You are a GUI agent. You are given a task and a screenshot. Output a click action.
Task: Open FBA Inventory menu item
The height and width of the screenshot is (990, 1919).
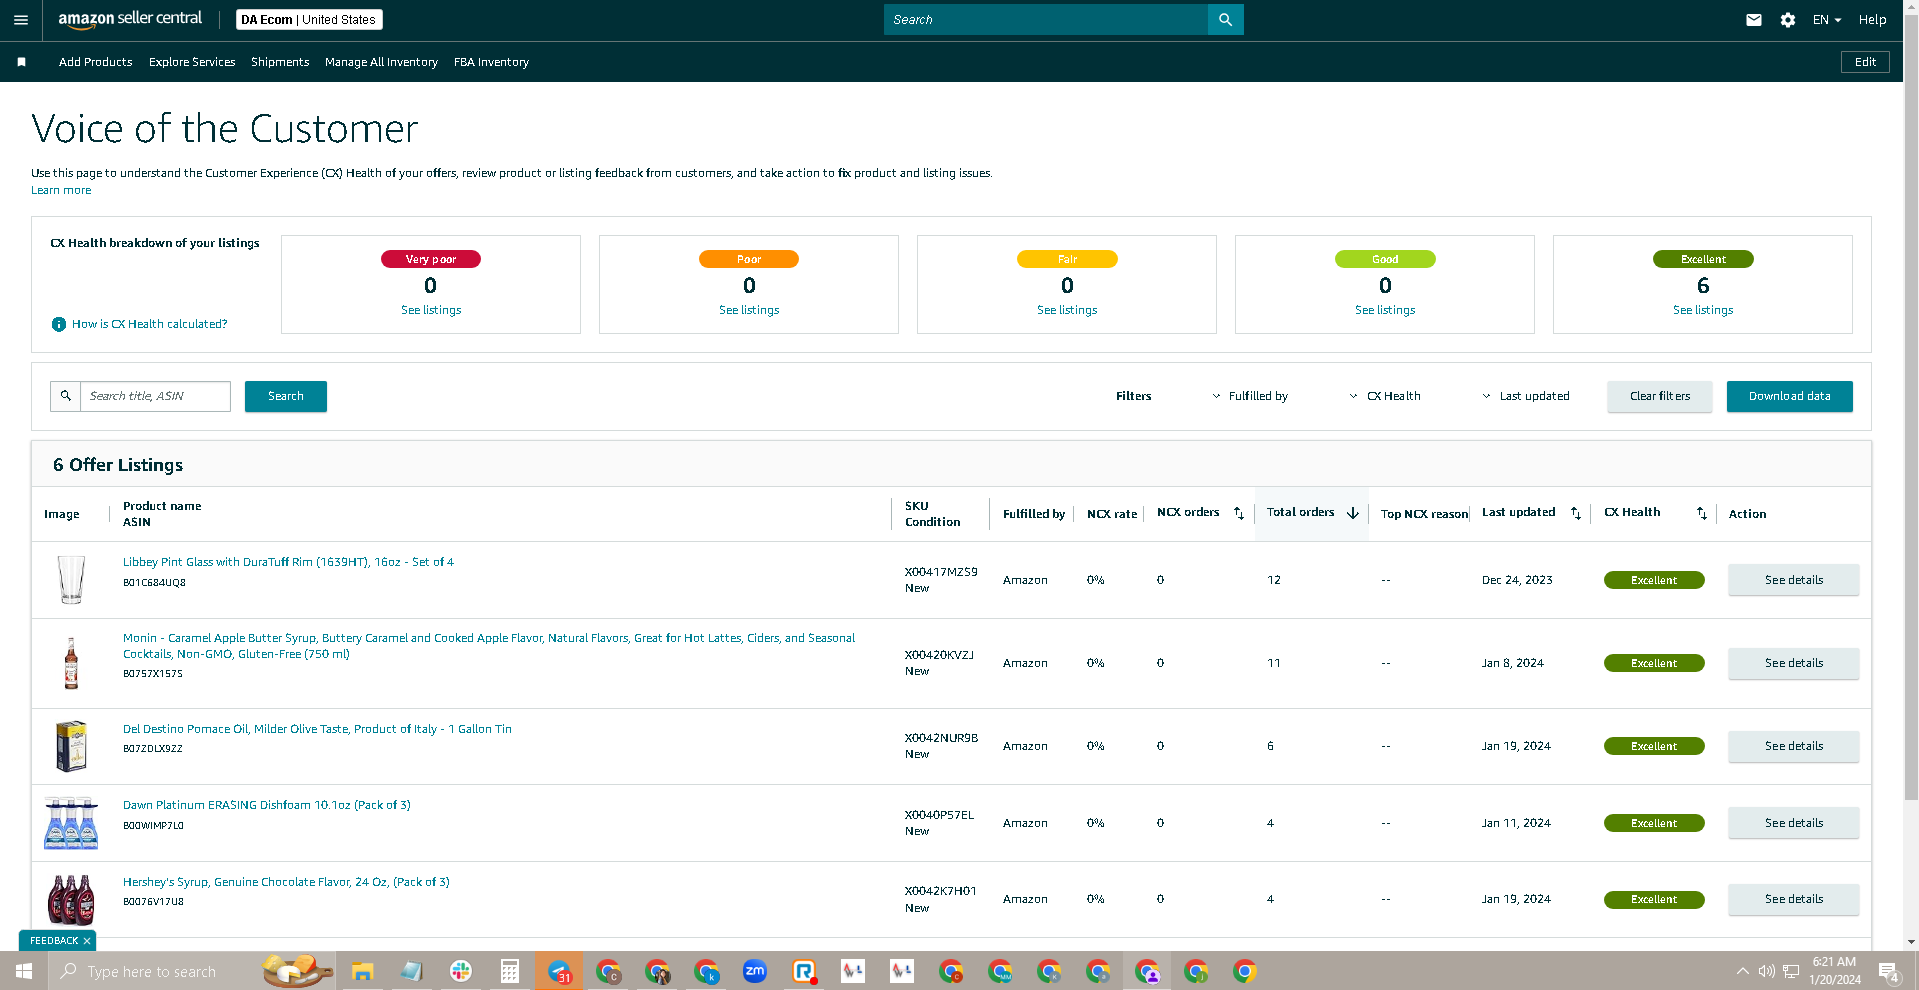491,62
